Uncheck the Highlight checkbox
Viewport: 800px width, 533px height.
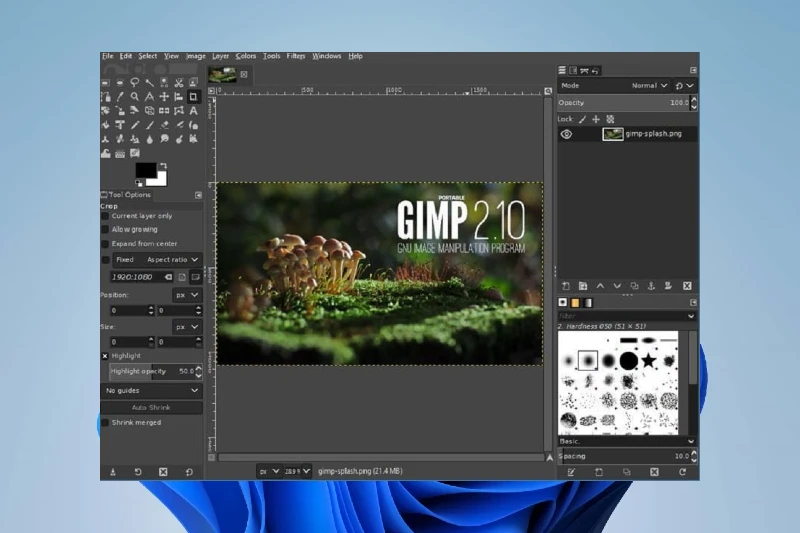(105, 356)
